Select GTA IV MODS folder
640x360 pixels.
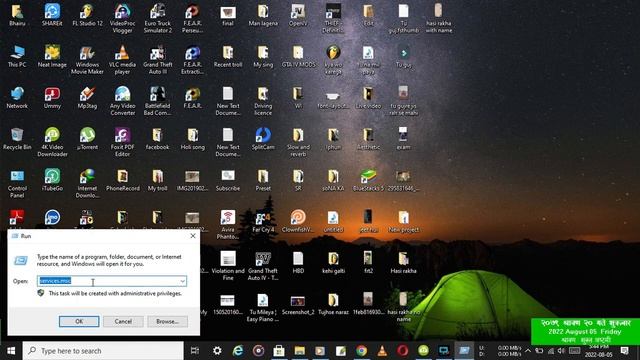298,56
